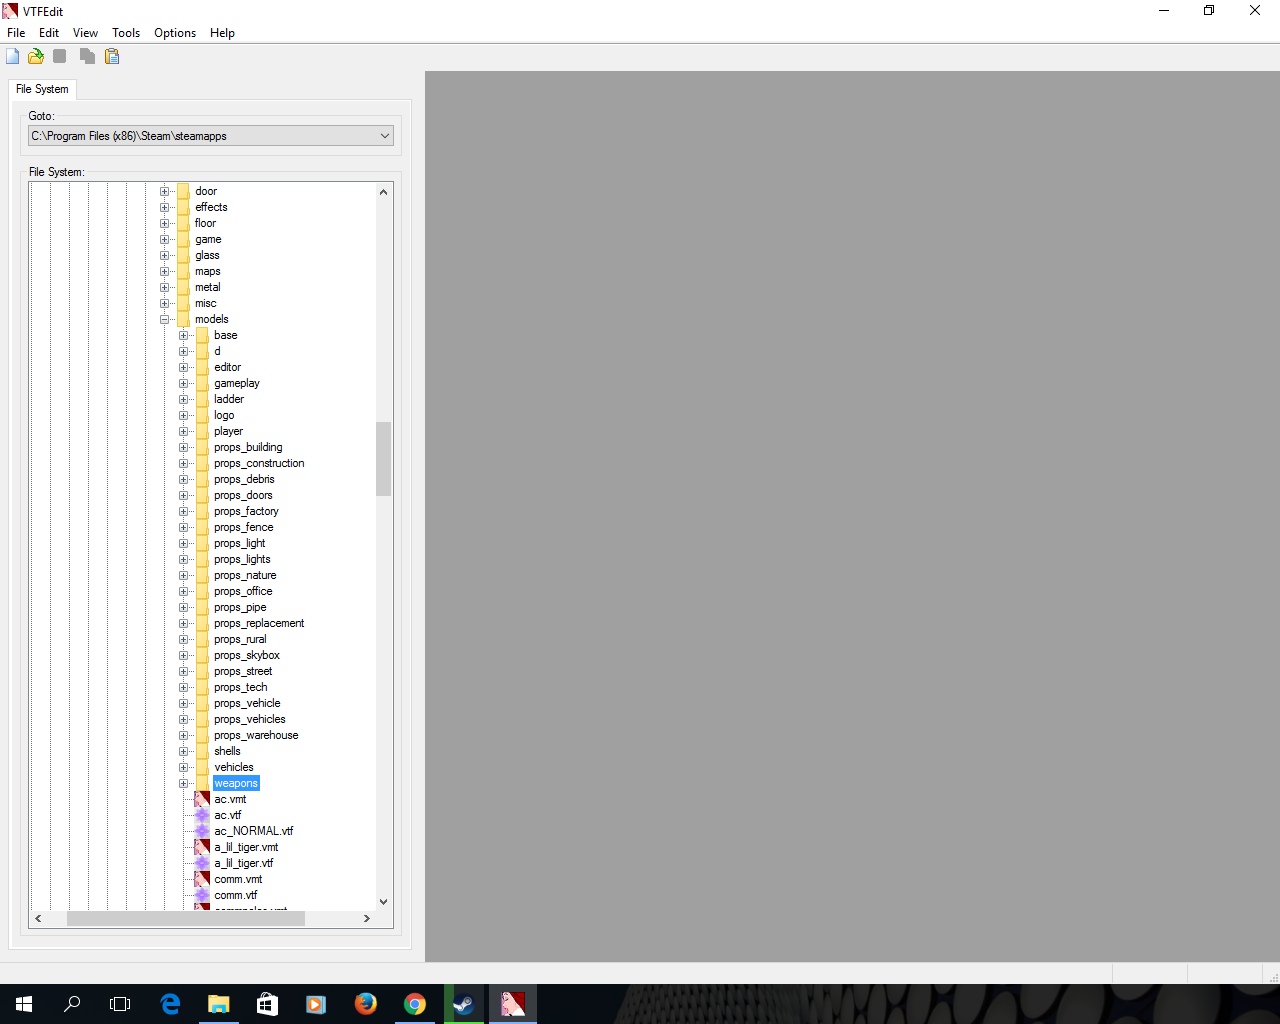This screenshot has height=1024, width=1280.
Task: Select the "editor" folder
Action: [227, 367]
